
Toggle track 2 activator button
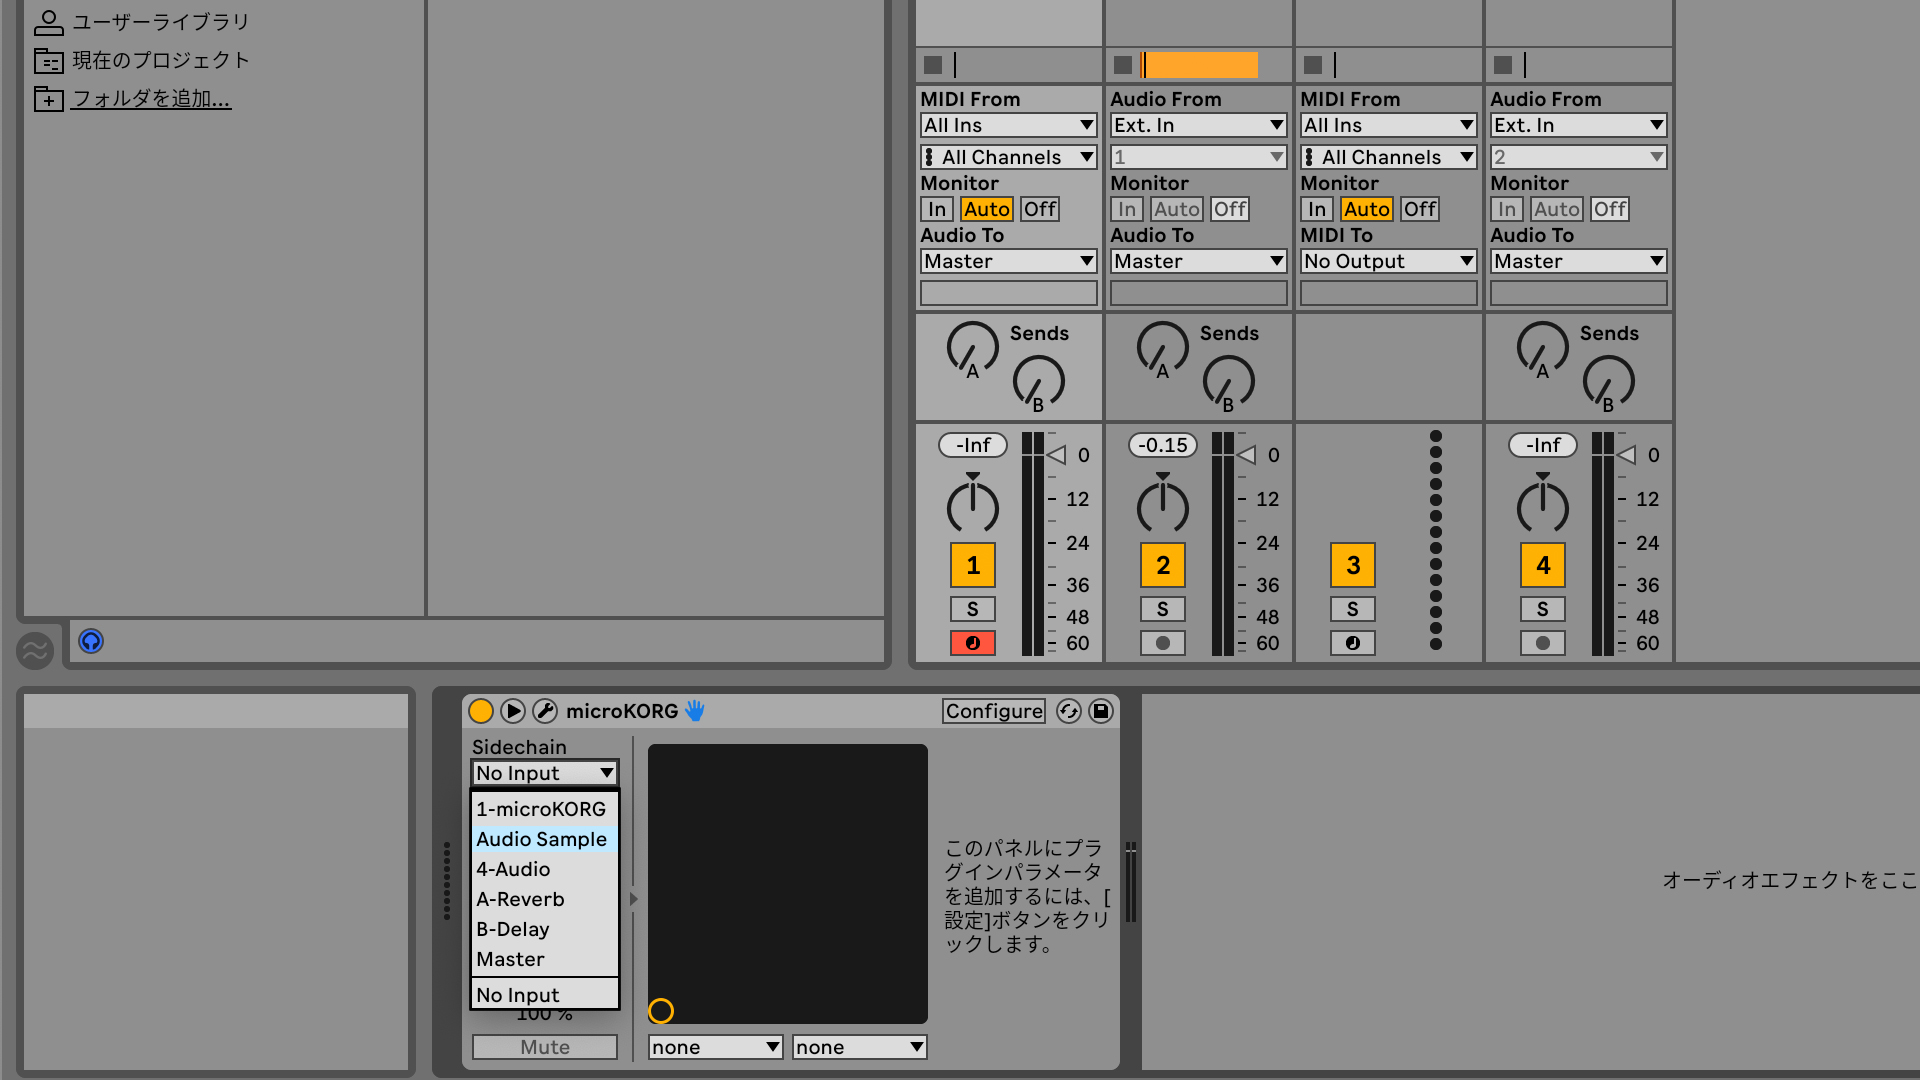[1163, 565]
